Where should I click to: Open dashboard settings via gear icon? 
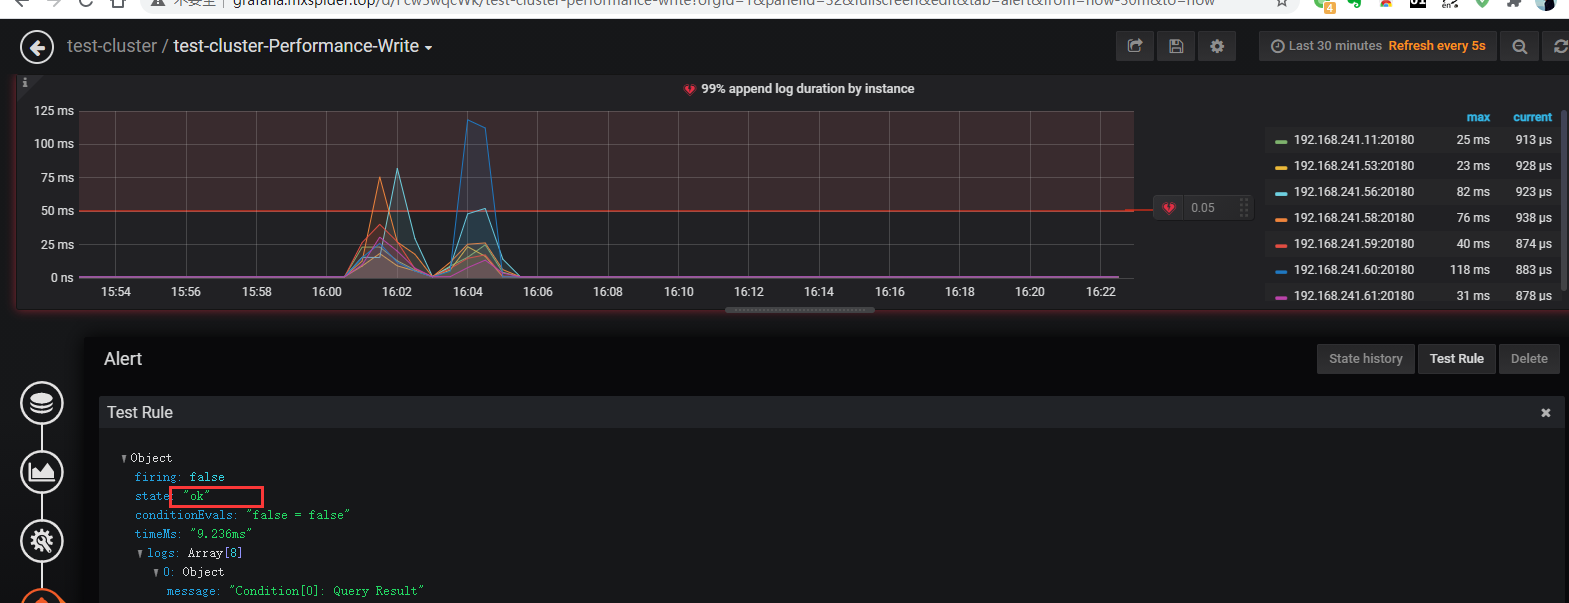click(x=1217, y=46)
